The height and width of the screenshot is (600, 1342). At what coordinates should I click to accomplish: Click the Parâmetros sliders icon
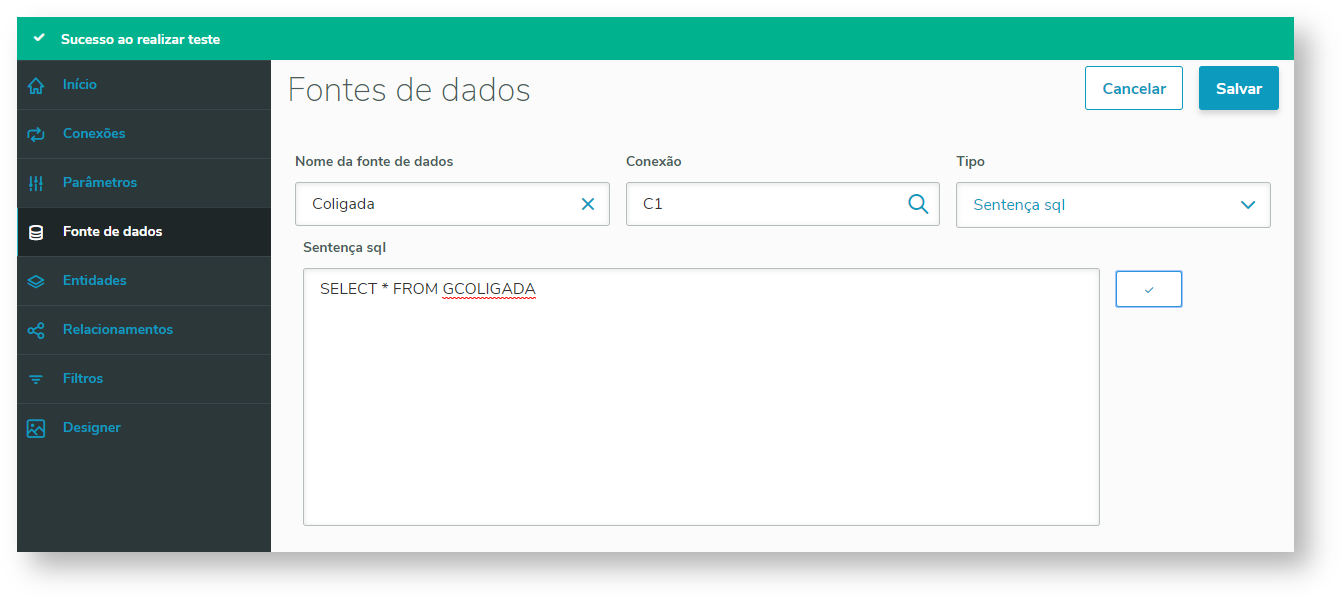click(36, 183)
